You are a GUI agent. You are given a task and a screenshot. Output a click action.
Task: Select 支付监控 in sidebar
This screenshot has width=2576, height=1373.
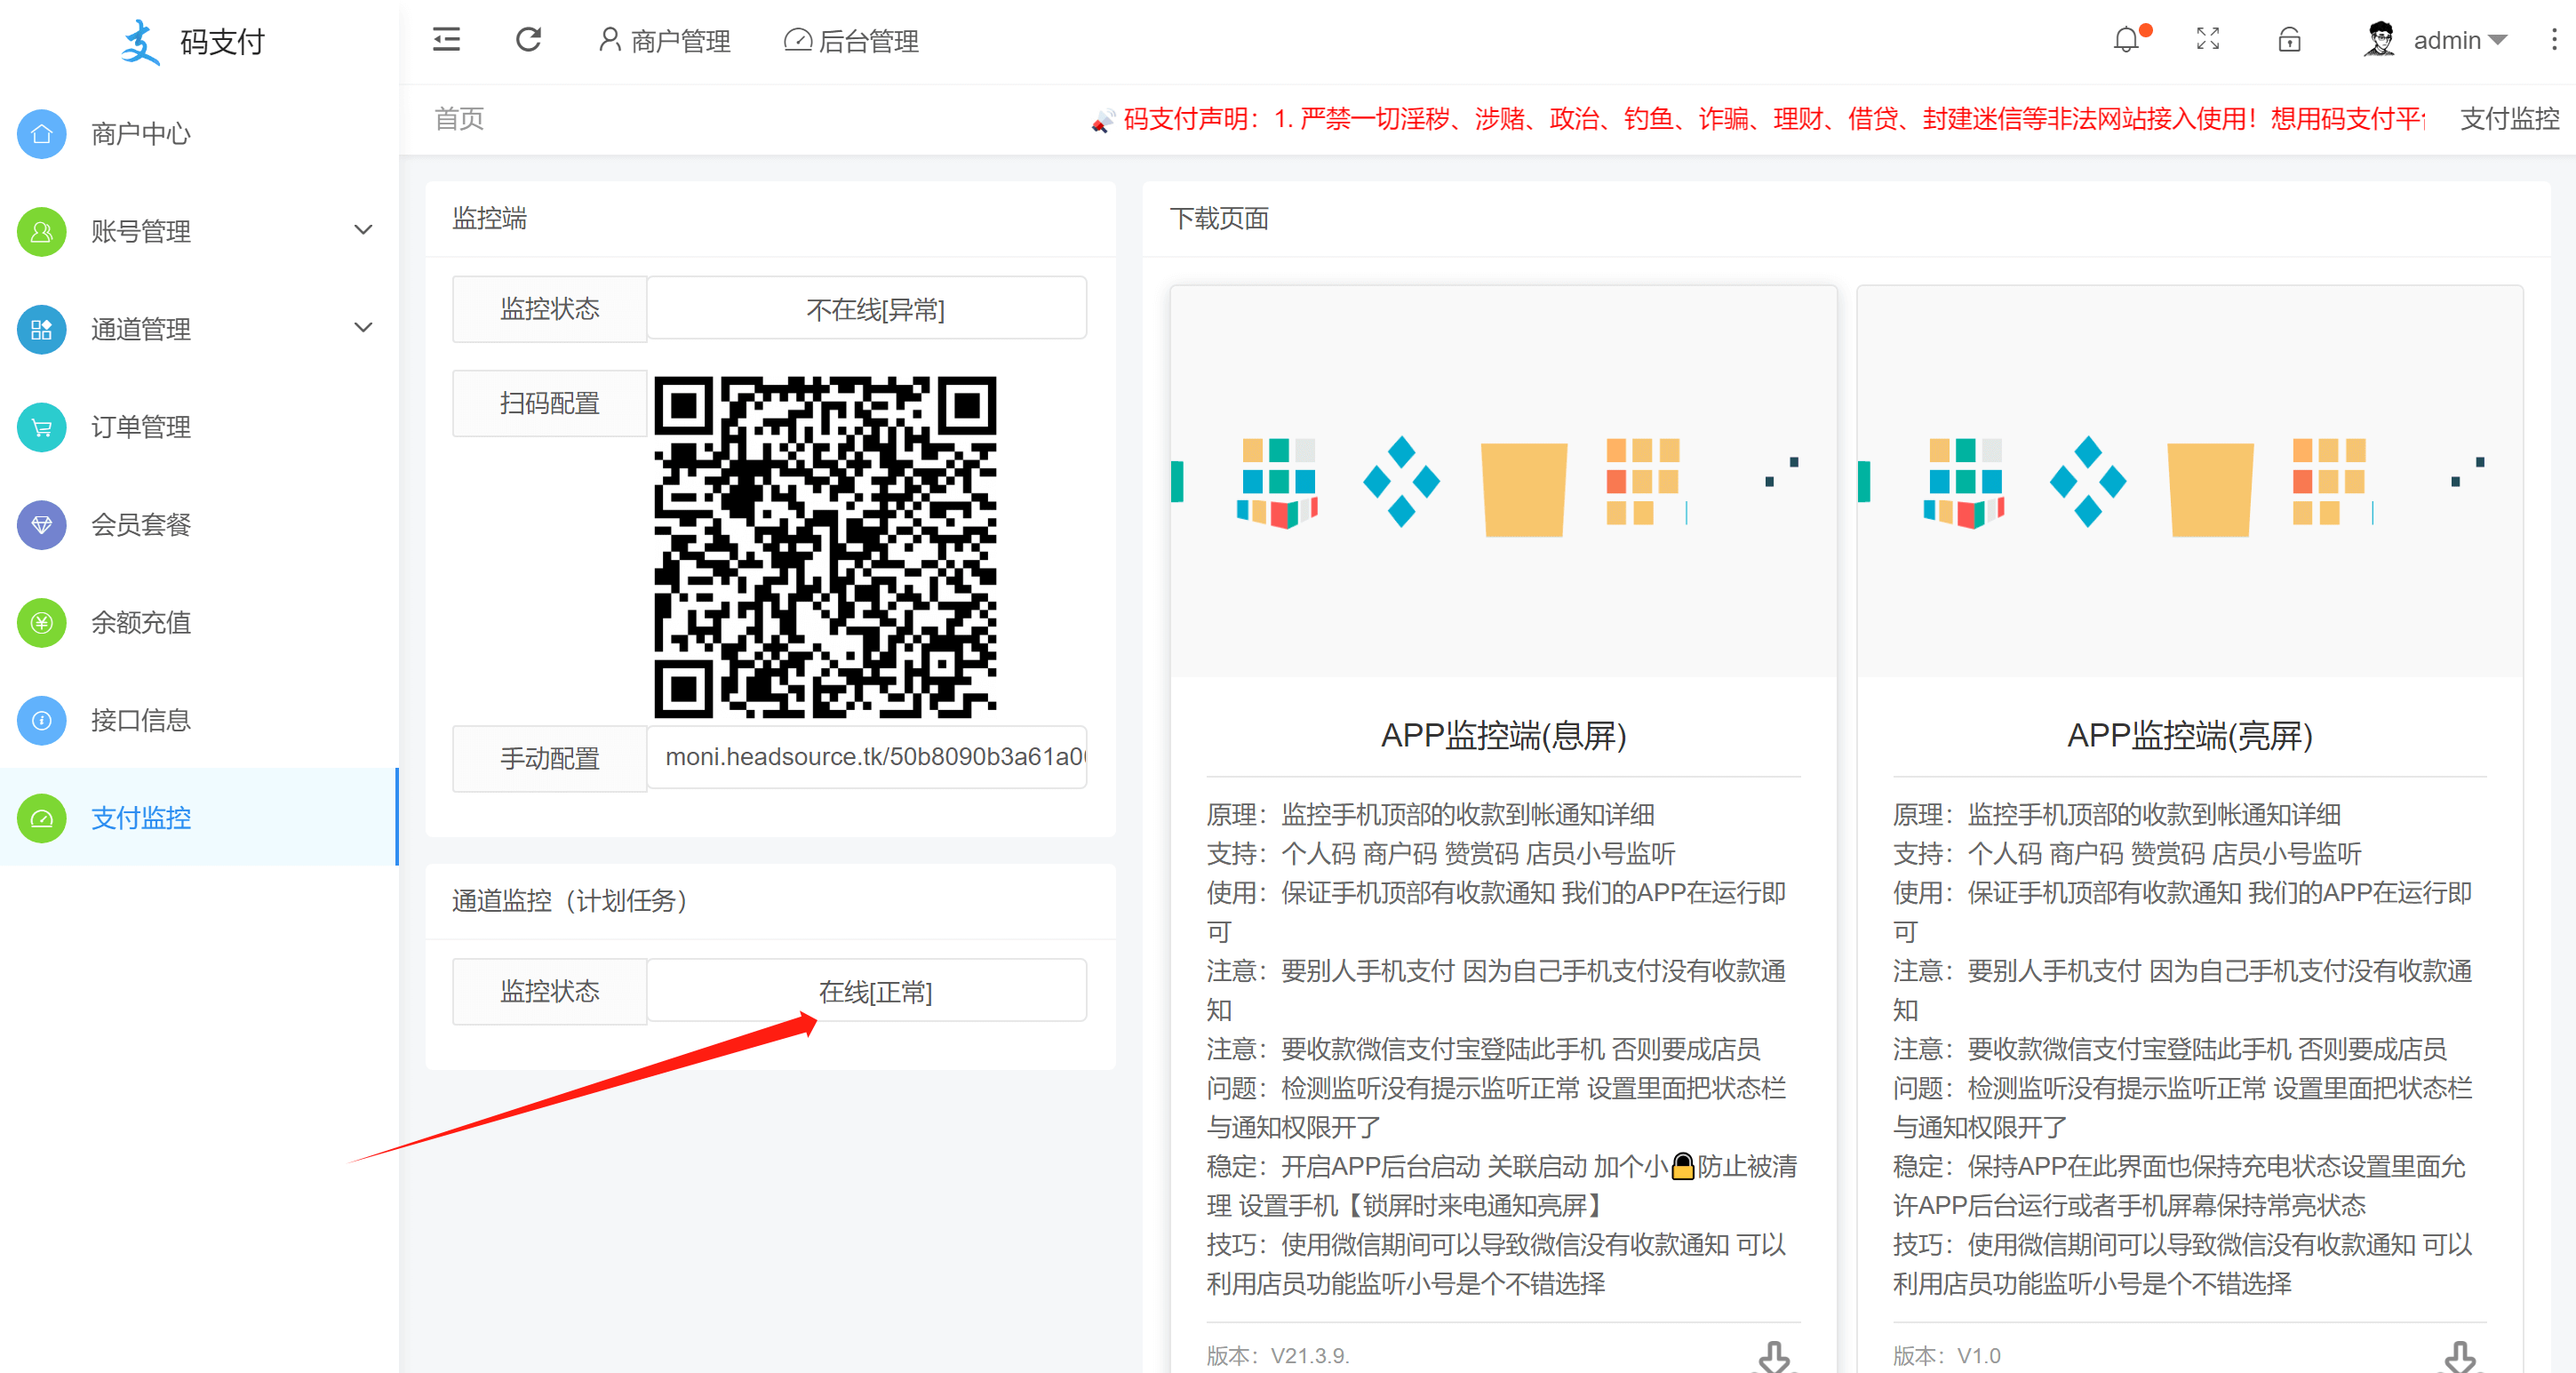pos(199,818)
